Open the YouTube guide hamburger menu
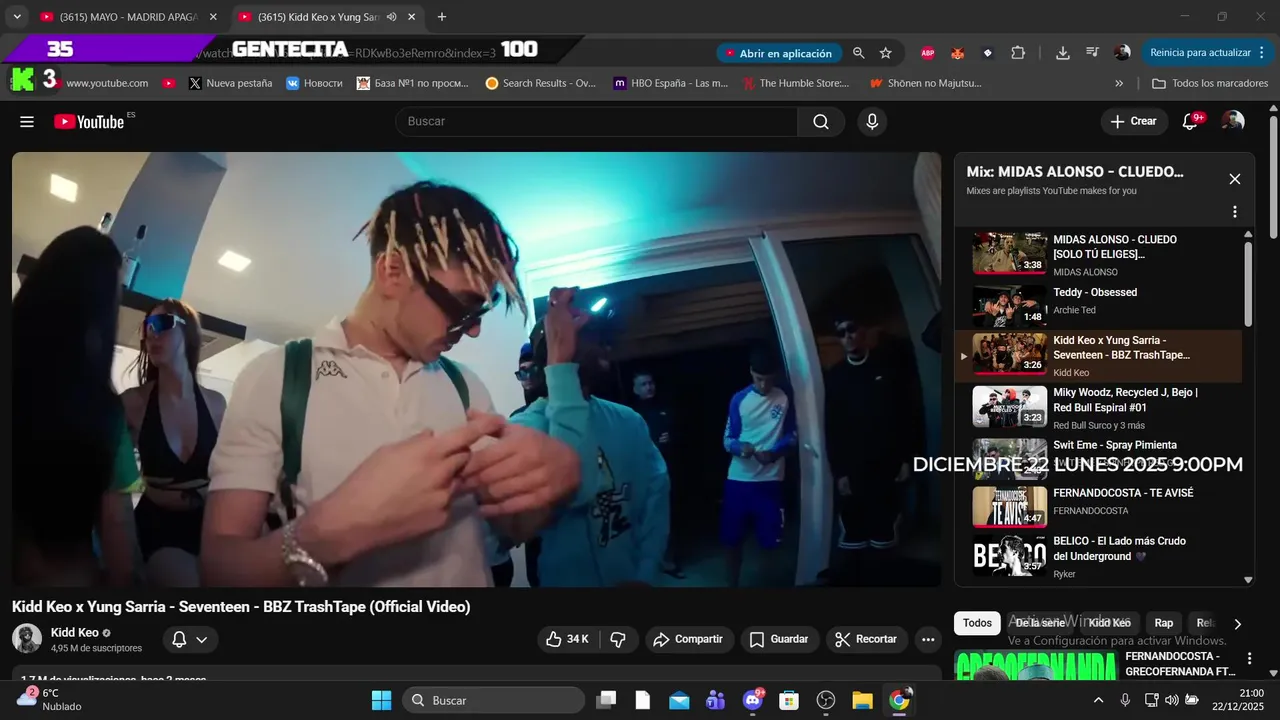 pos(27,121)
